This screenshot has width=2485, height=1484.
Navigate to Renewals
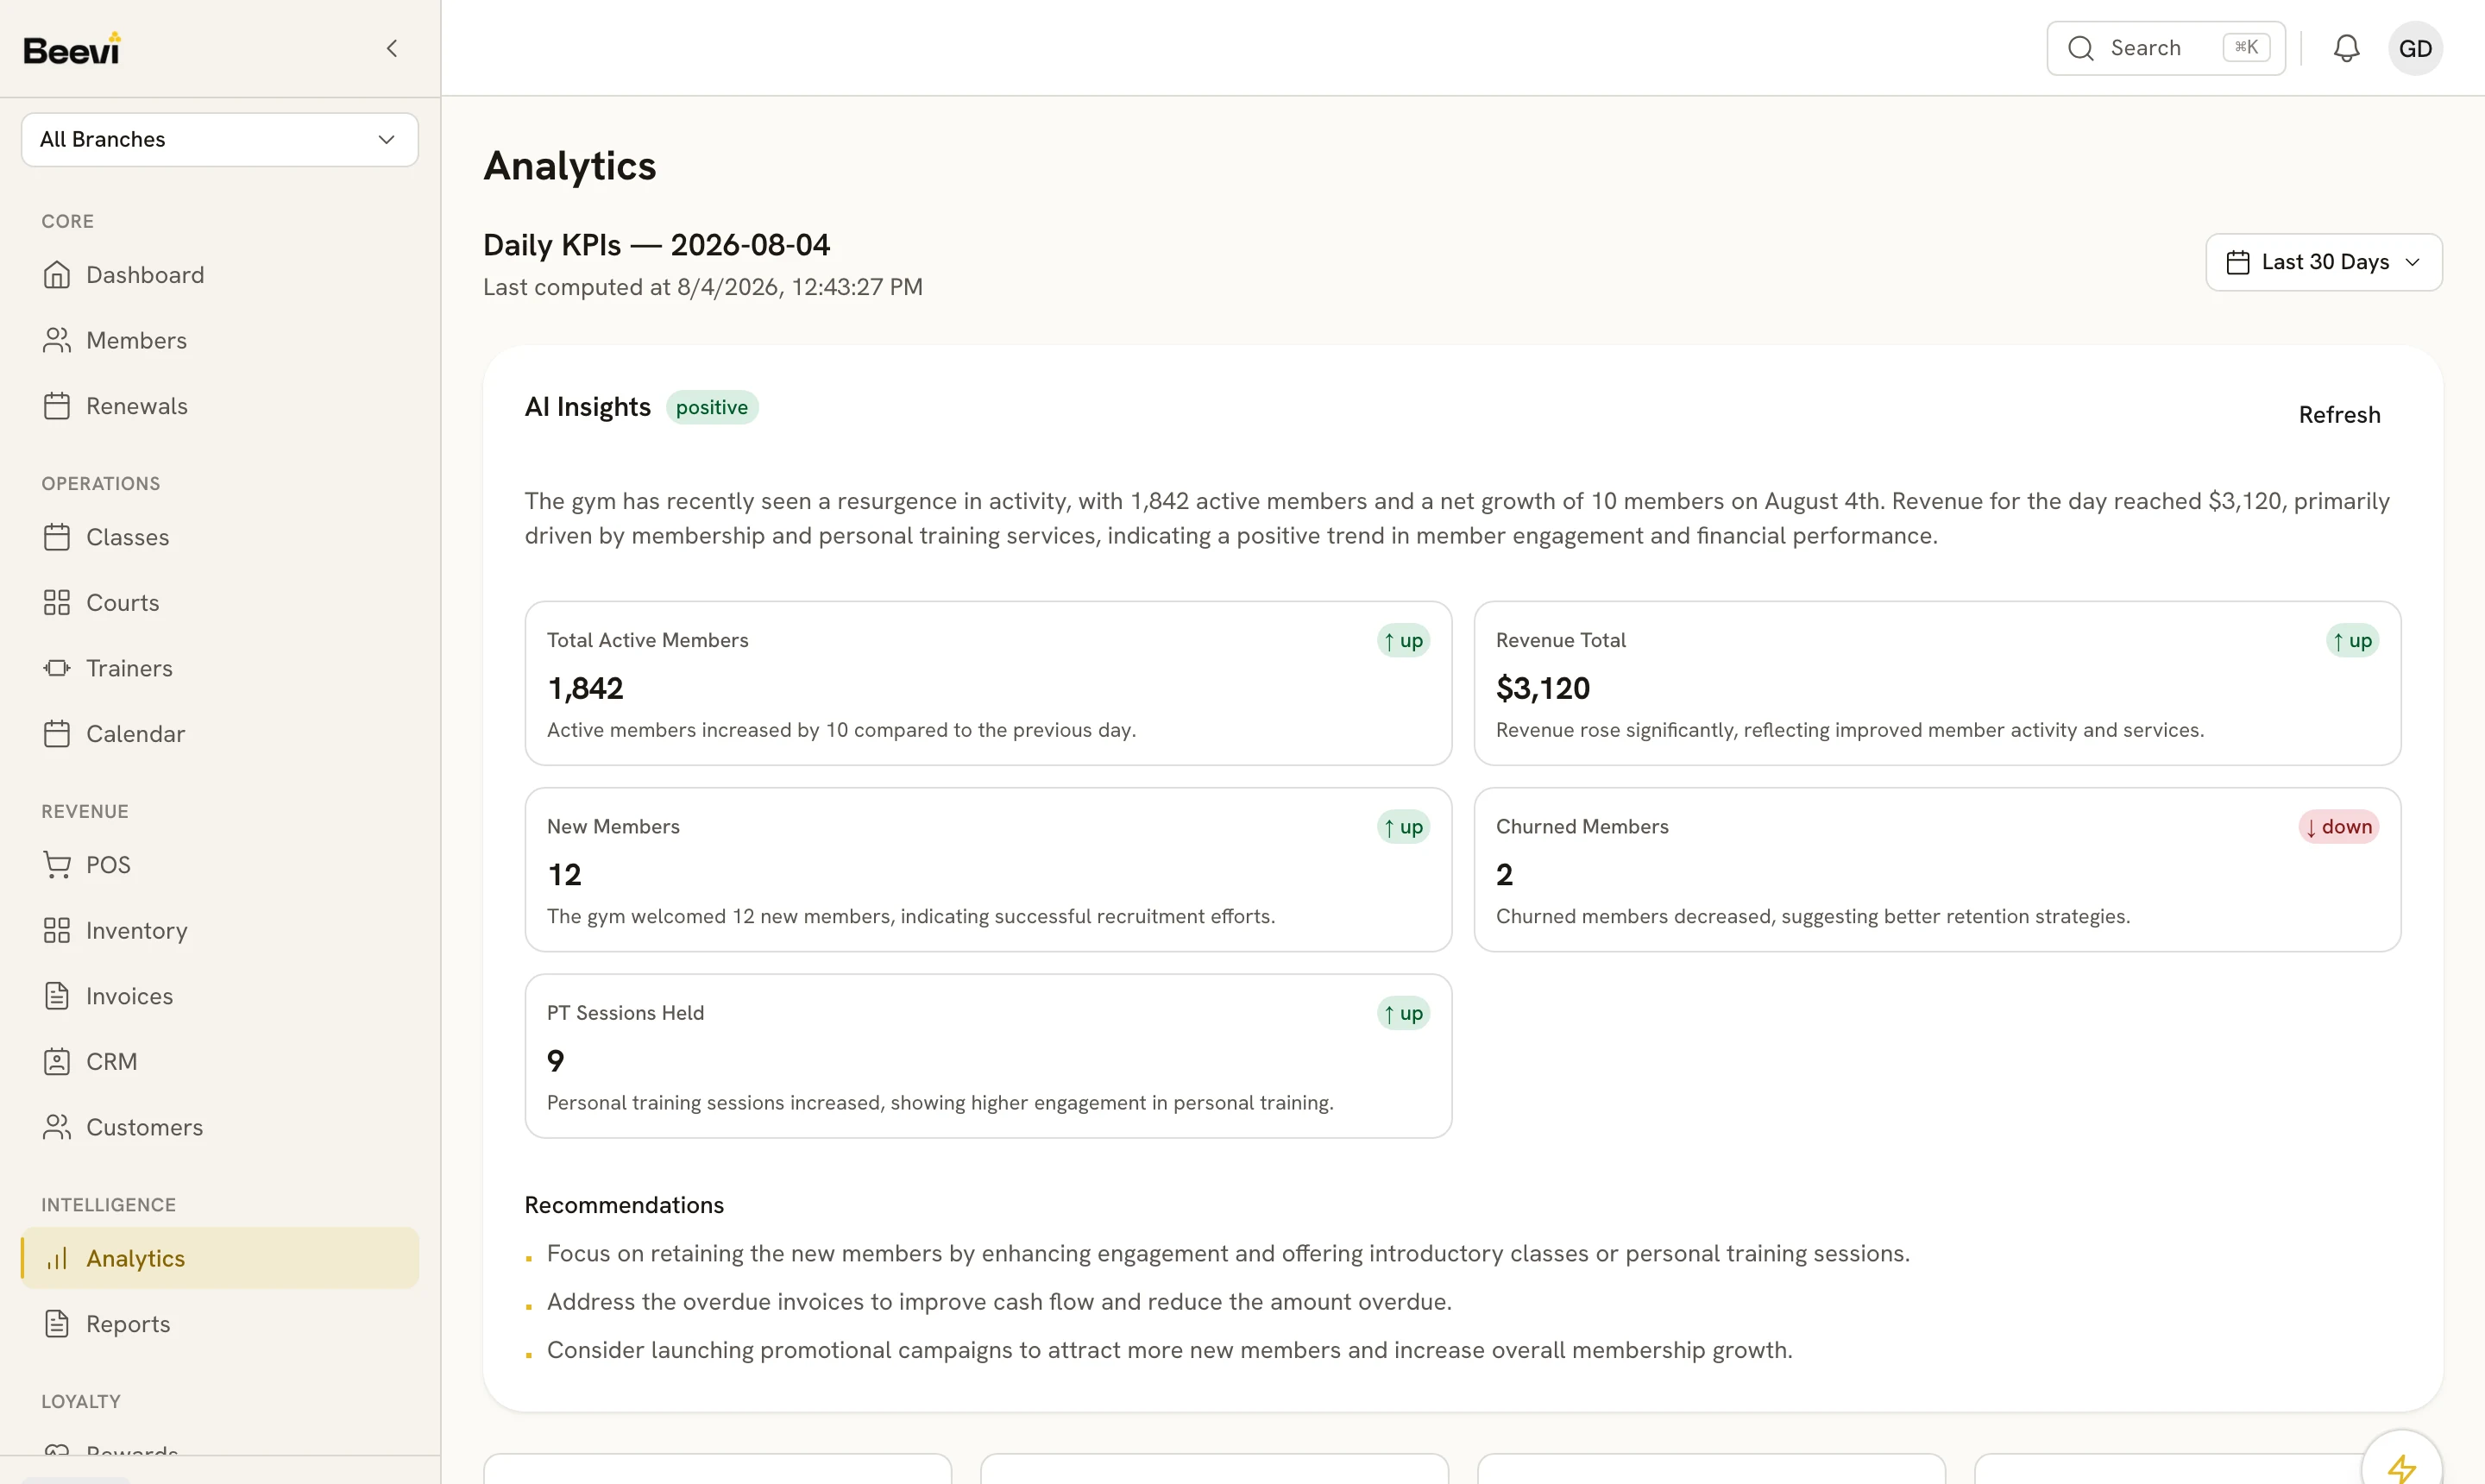coord(219,406)
